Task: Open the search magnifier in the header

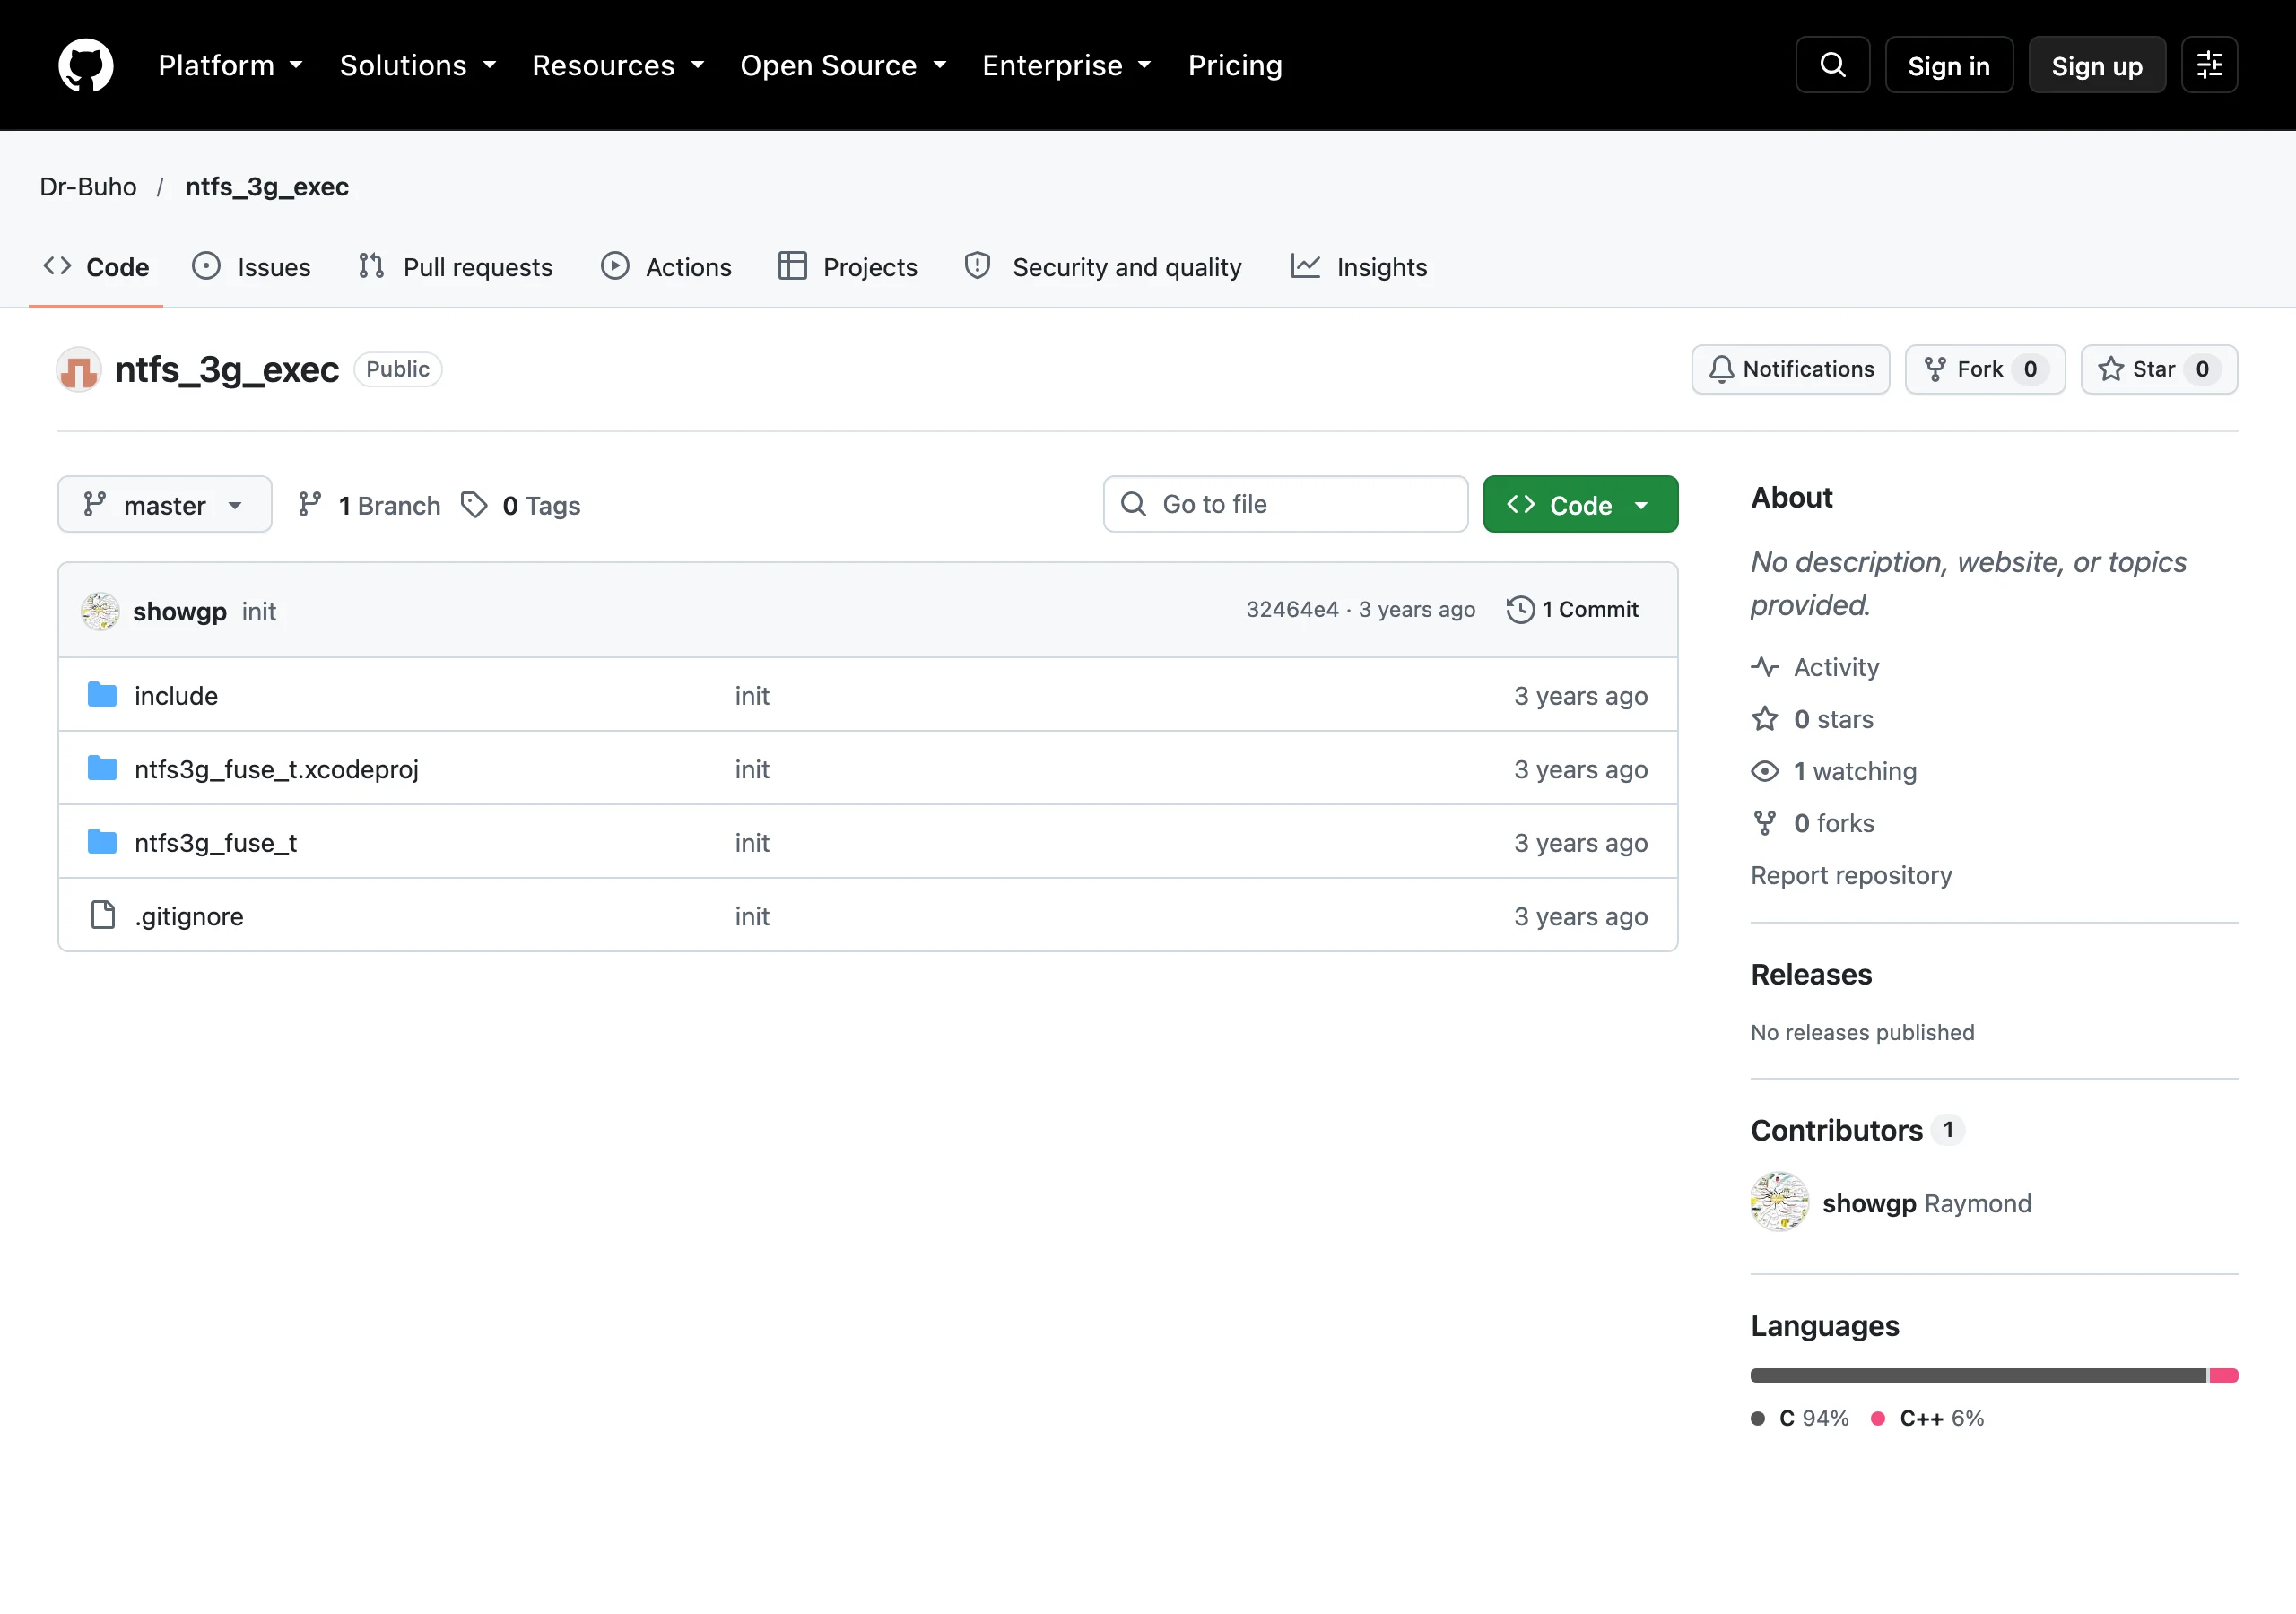Action: 1832,65
